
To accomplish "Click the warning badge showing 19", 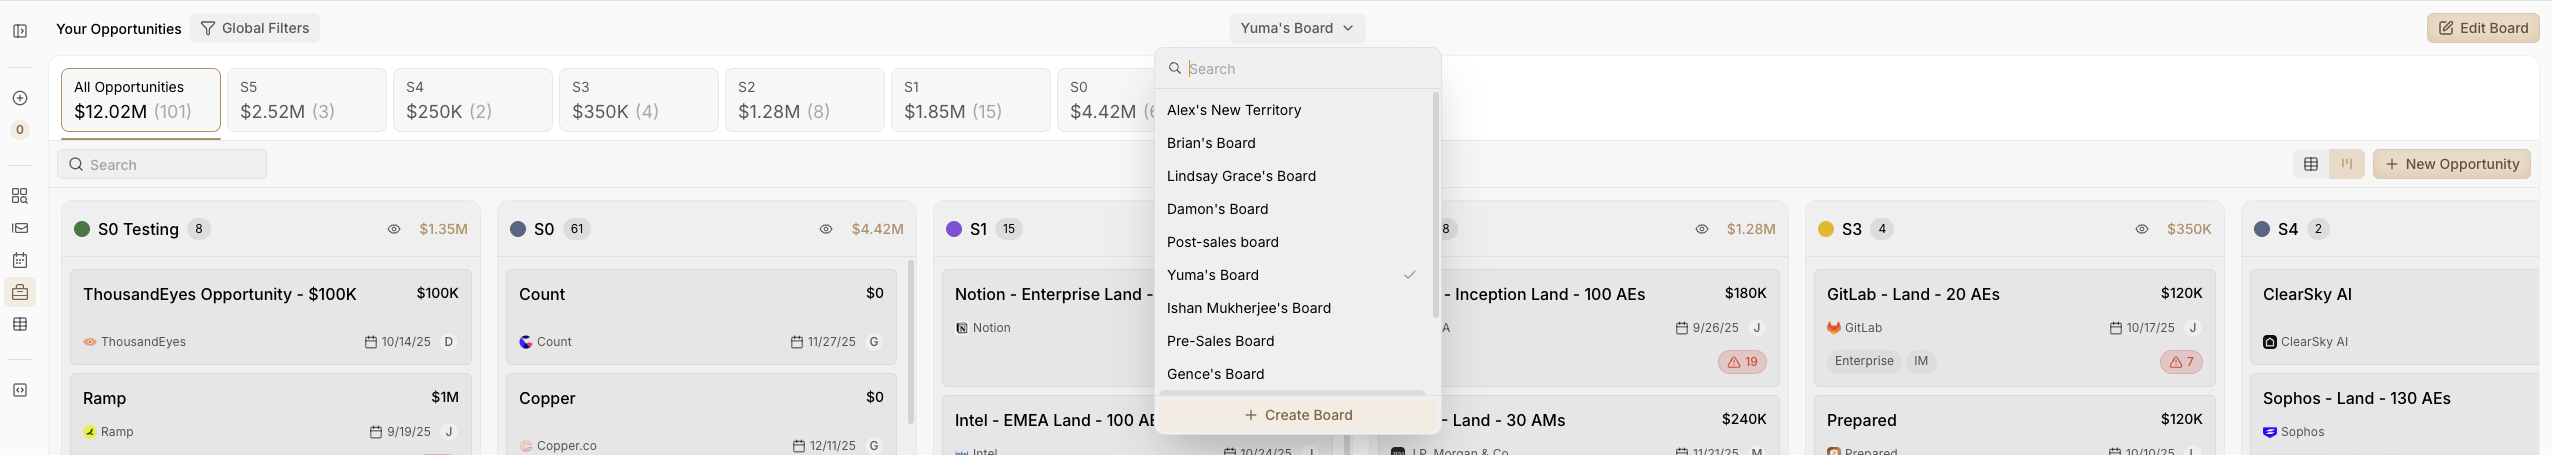I will coord(1742,362).
